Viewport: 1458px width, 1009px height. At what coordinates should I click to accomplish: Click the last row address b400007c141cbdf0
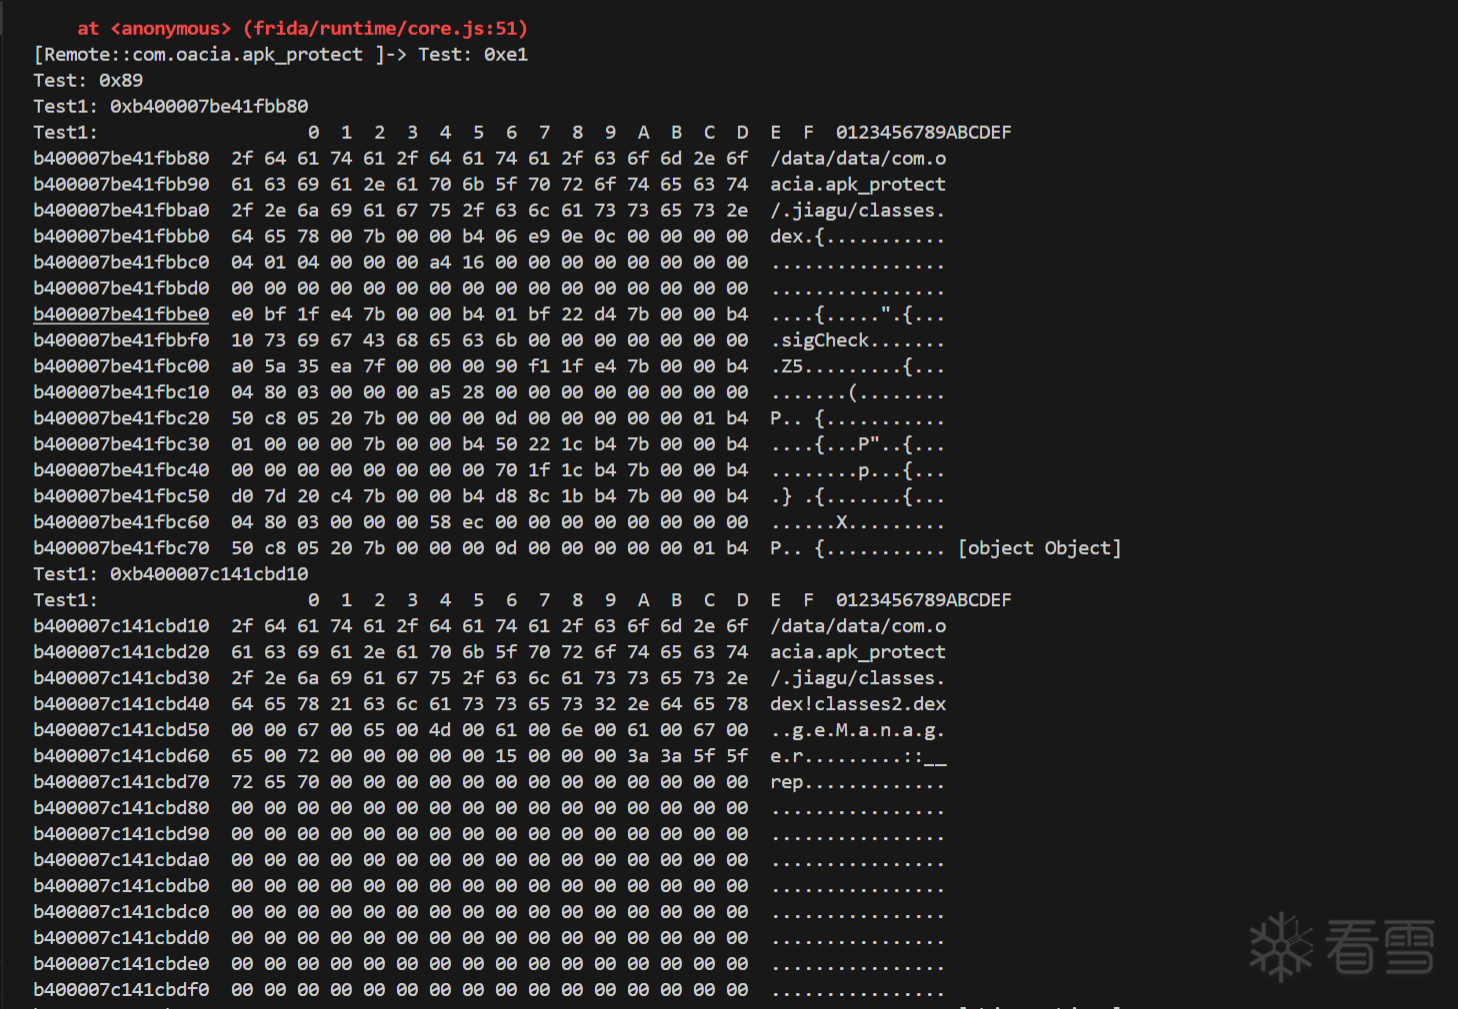pos(121,990)
